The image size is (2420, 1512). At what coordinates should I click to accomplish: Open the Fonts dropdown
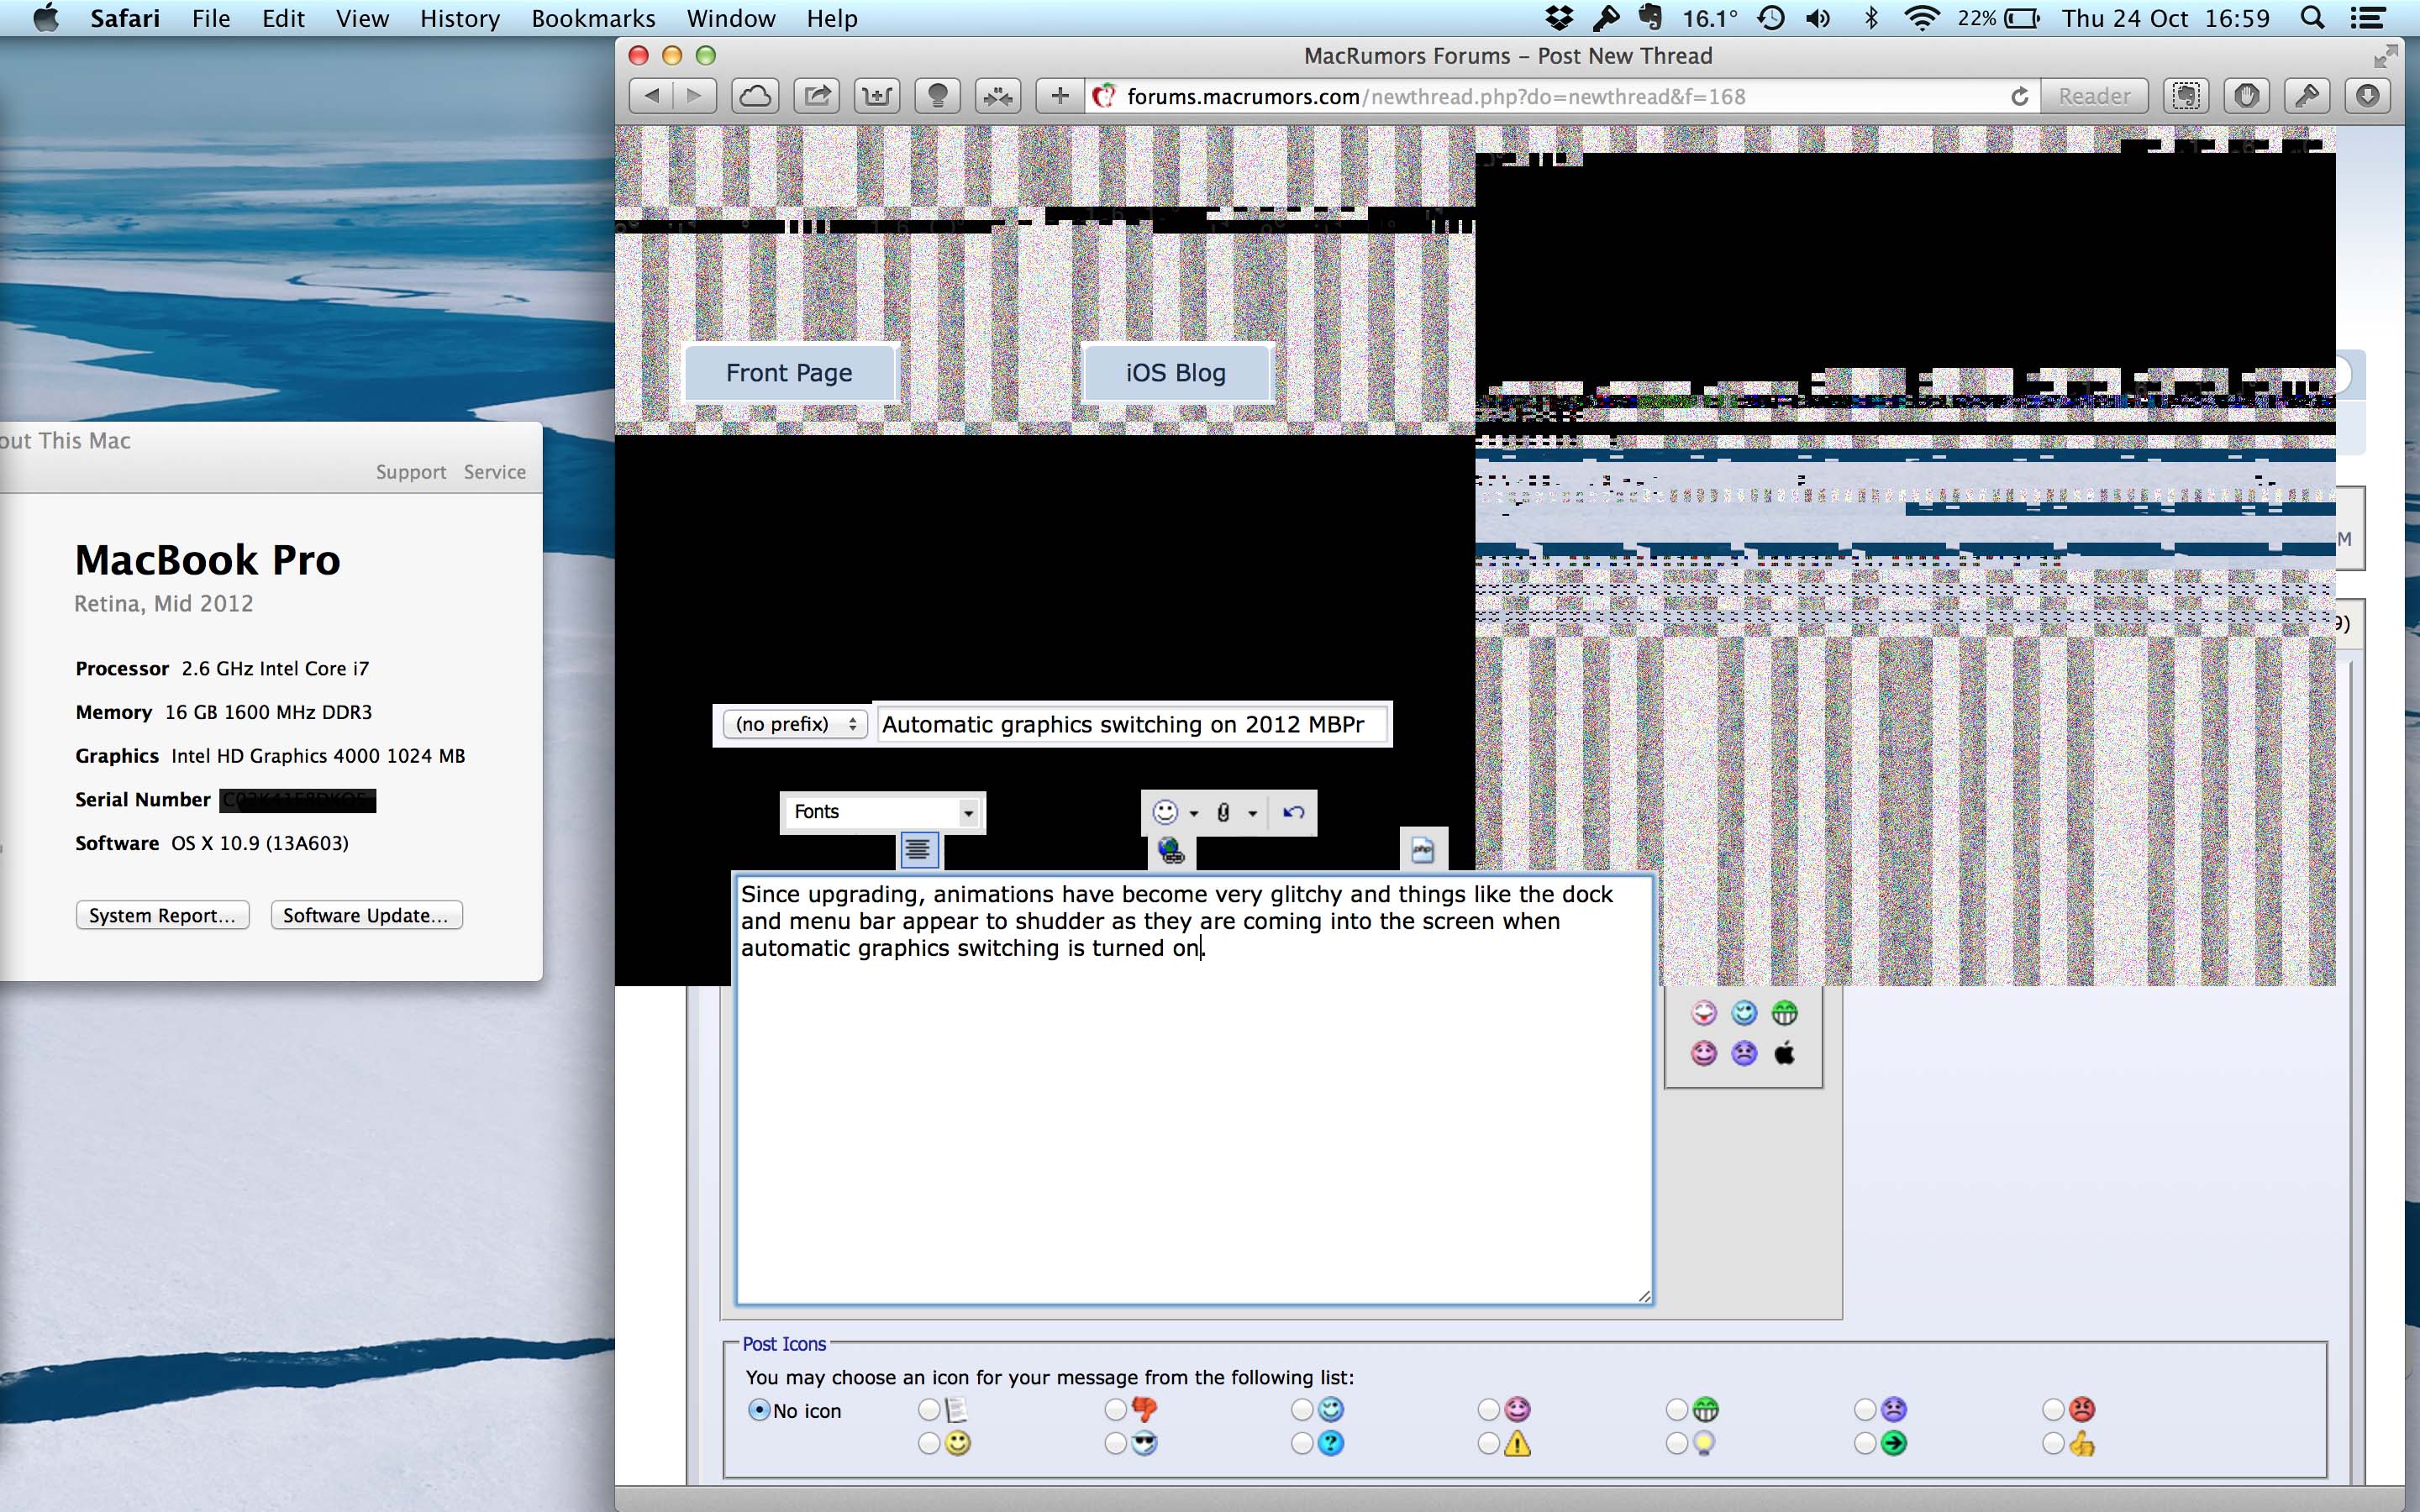pyautogui.click(x=882, y=812)
